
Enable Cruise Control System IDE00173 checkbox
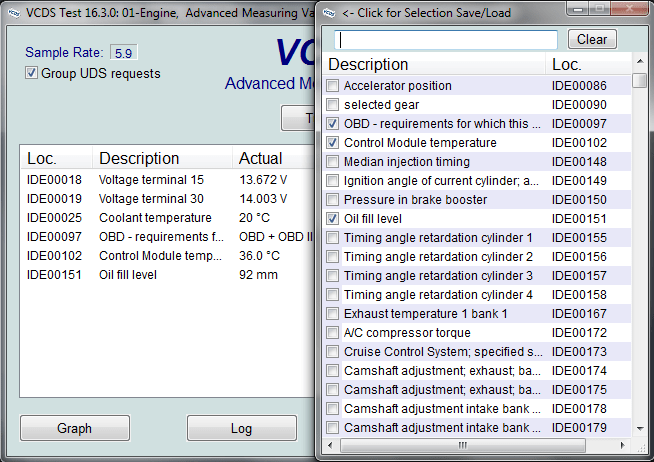tap(332, 352)
